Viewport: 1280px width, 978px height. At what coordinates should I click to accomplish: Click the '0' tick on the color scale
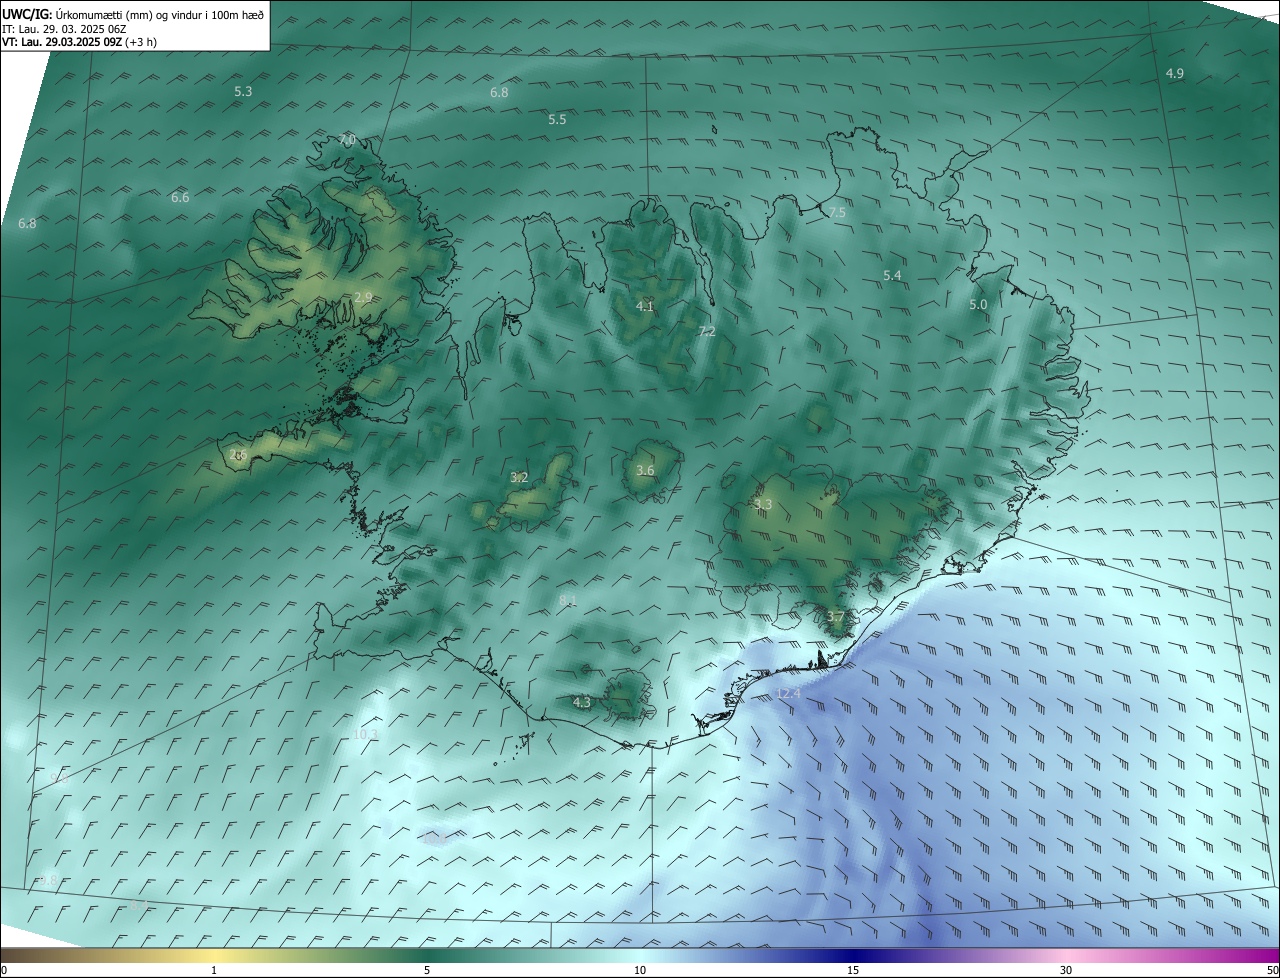coord(4,970)
